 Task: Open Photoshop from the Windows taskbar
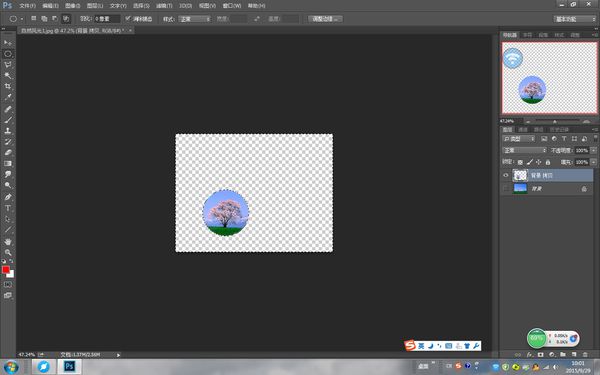69,367
